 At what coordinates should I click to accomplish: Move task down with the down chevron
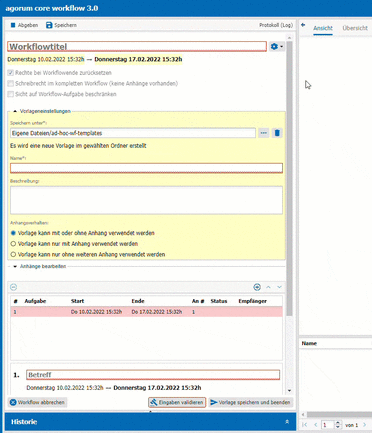click(x=279, y=287)
